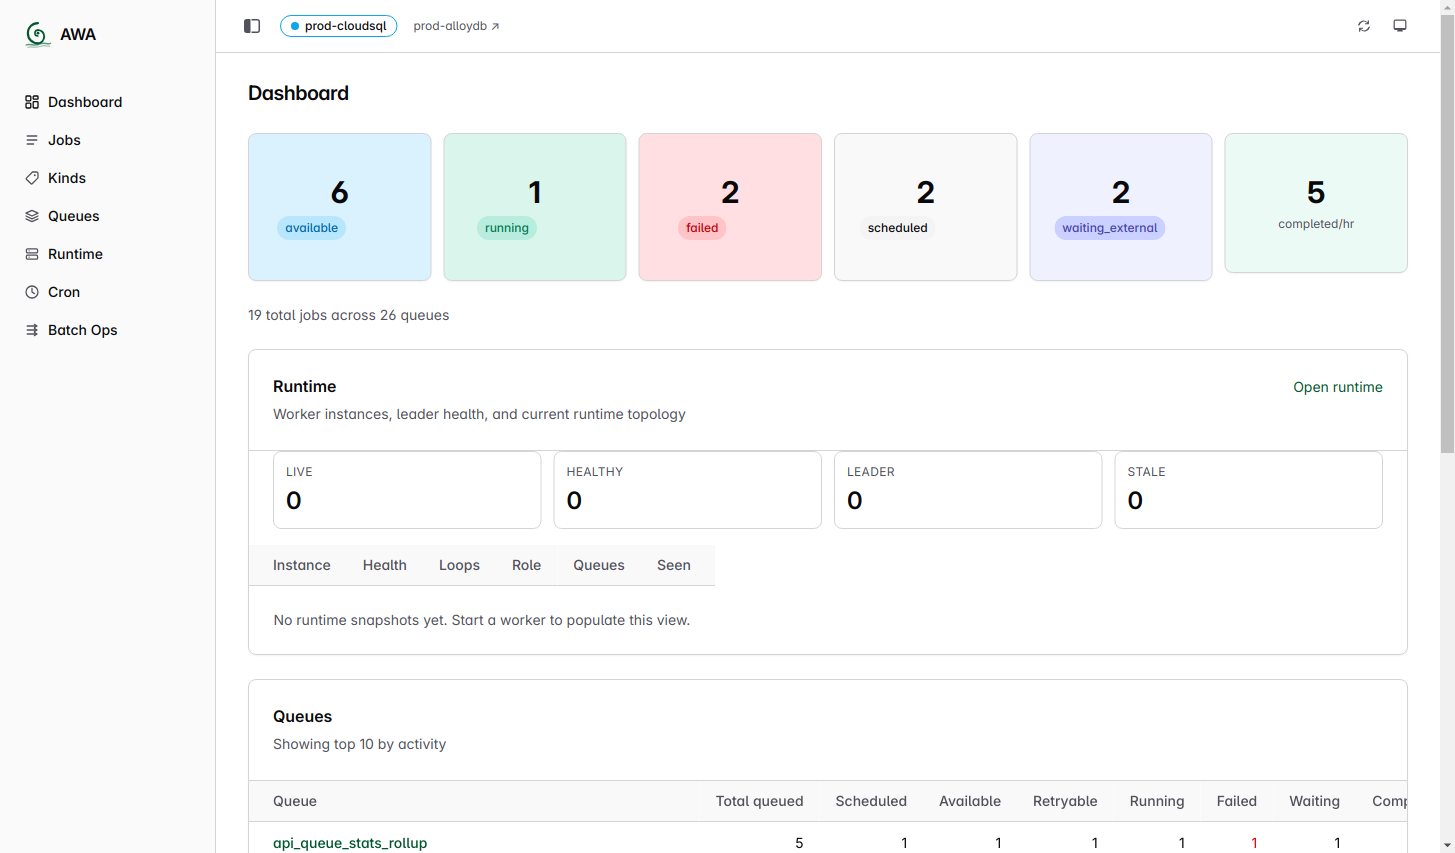Click the Role column header
This screenshot has height=853, width=1455.
(x=526, y=565)
